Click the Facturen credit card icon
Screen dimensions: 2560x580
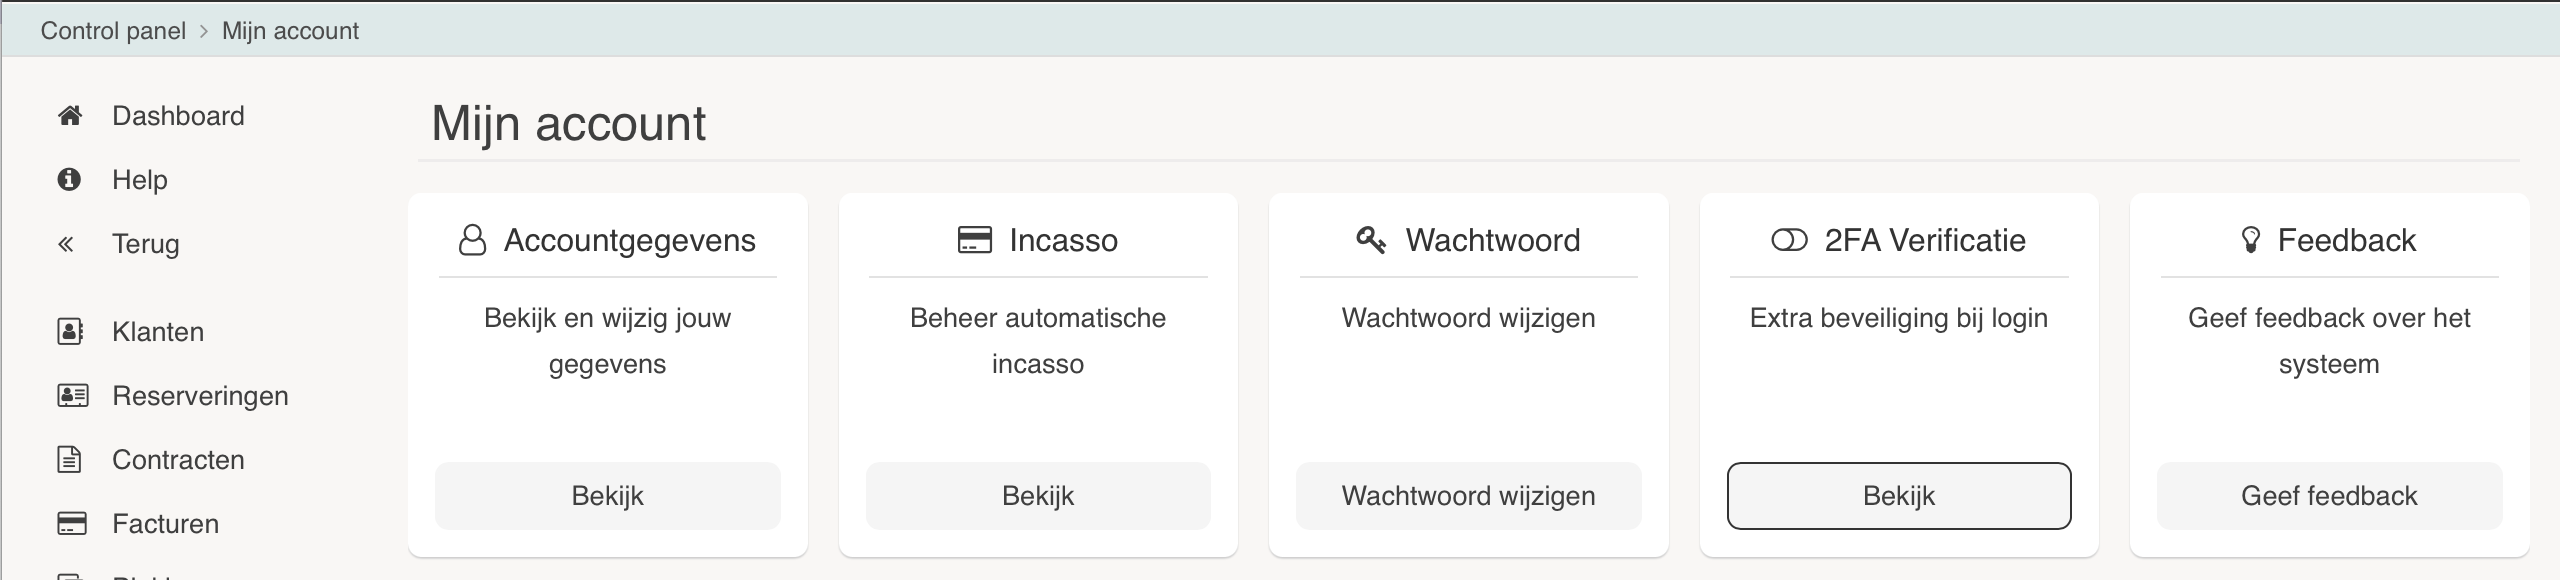[x=72, y=524]
